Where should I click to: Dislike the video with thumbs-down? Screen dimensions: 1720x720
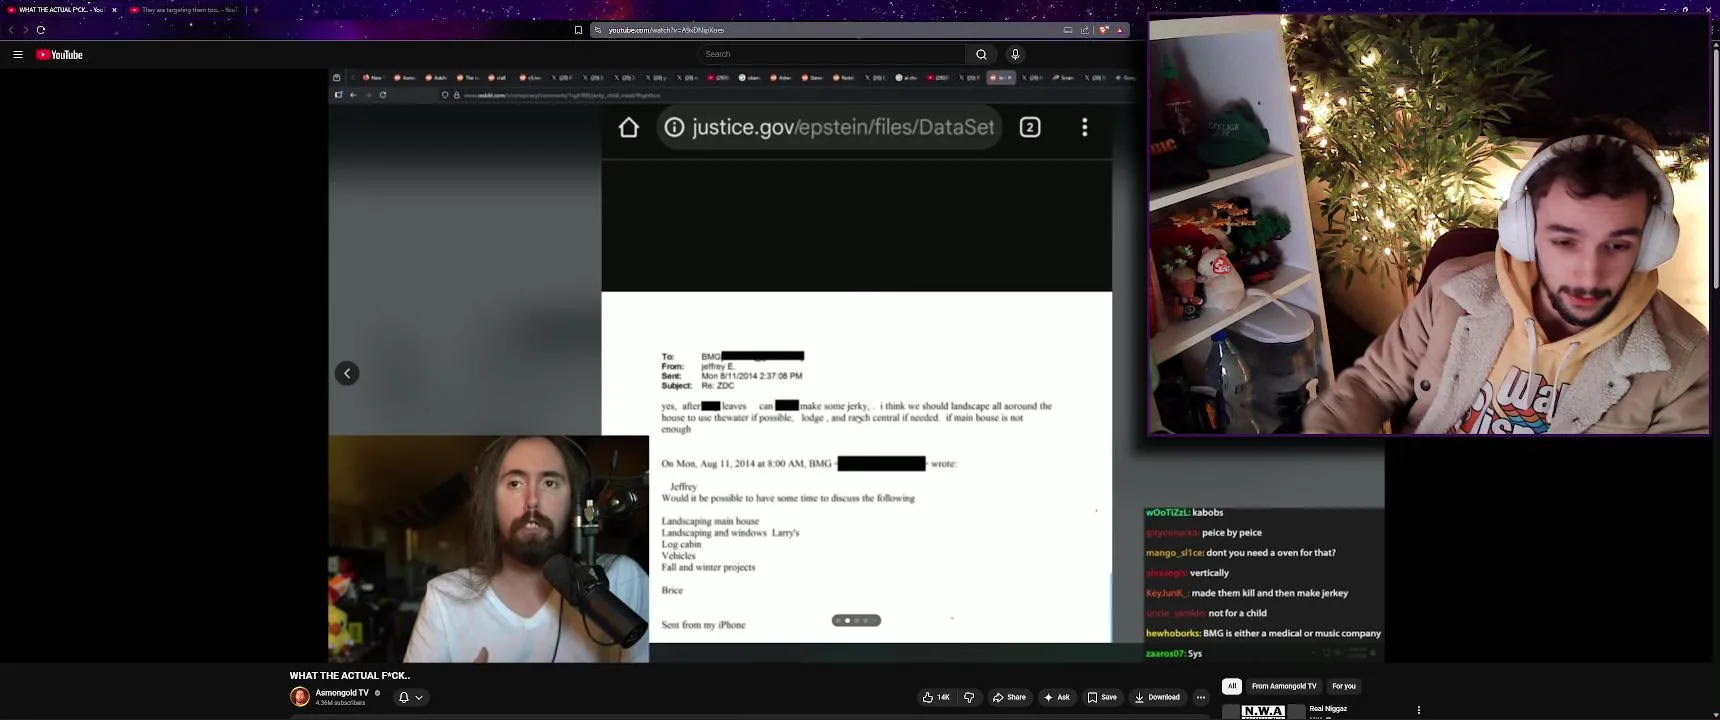click(969, 697)
